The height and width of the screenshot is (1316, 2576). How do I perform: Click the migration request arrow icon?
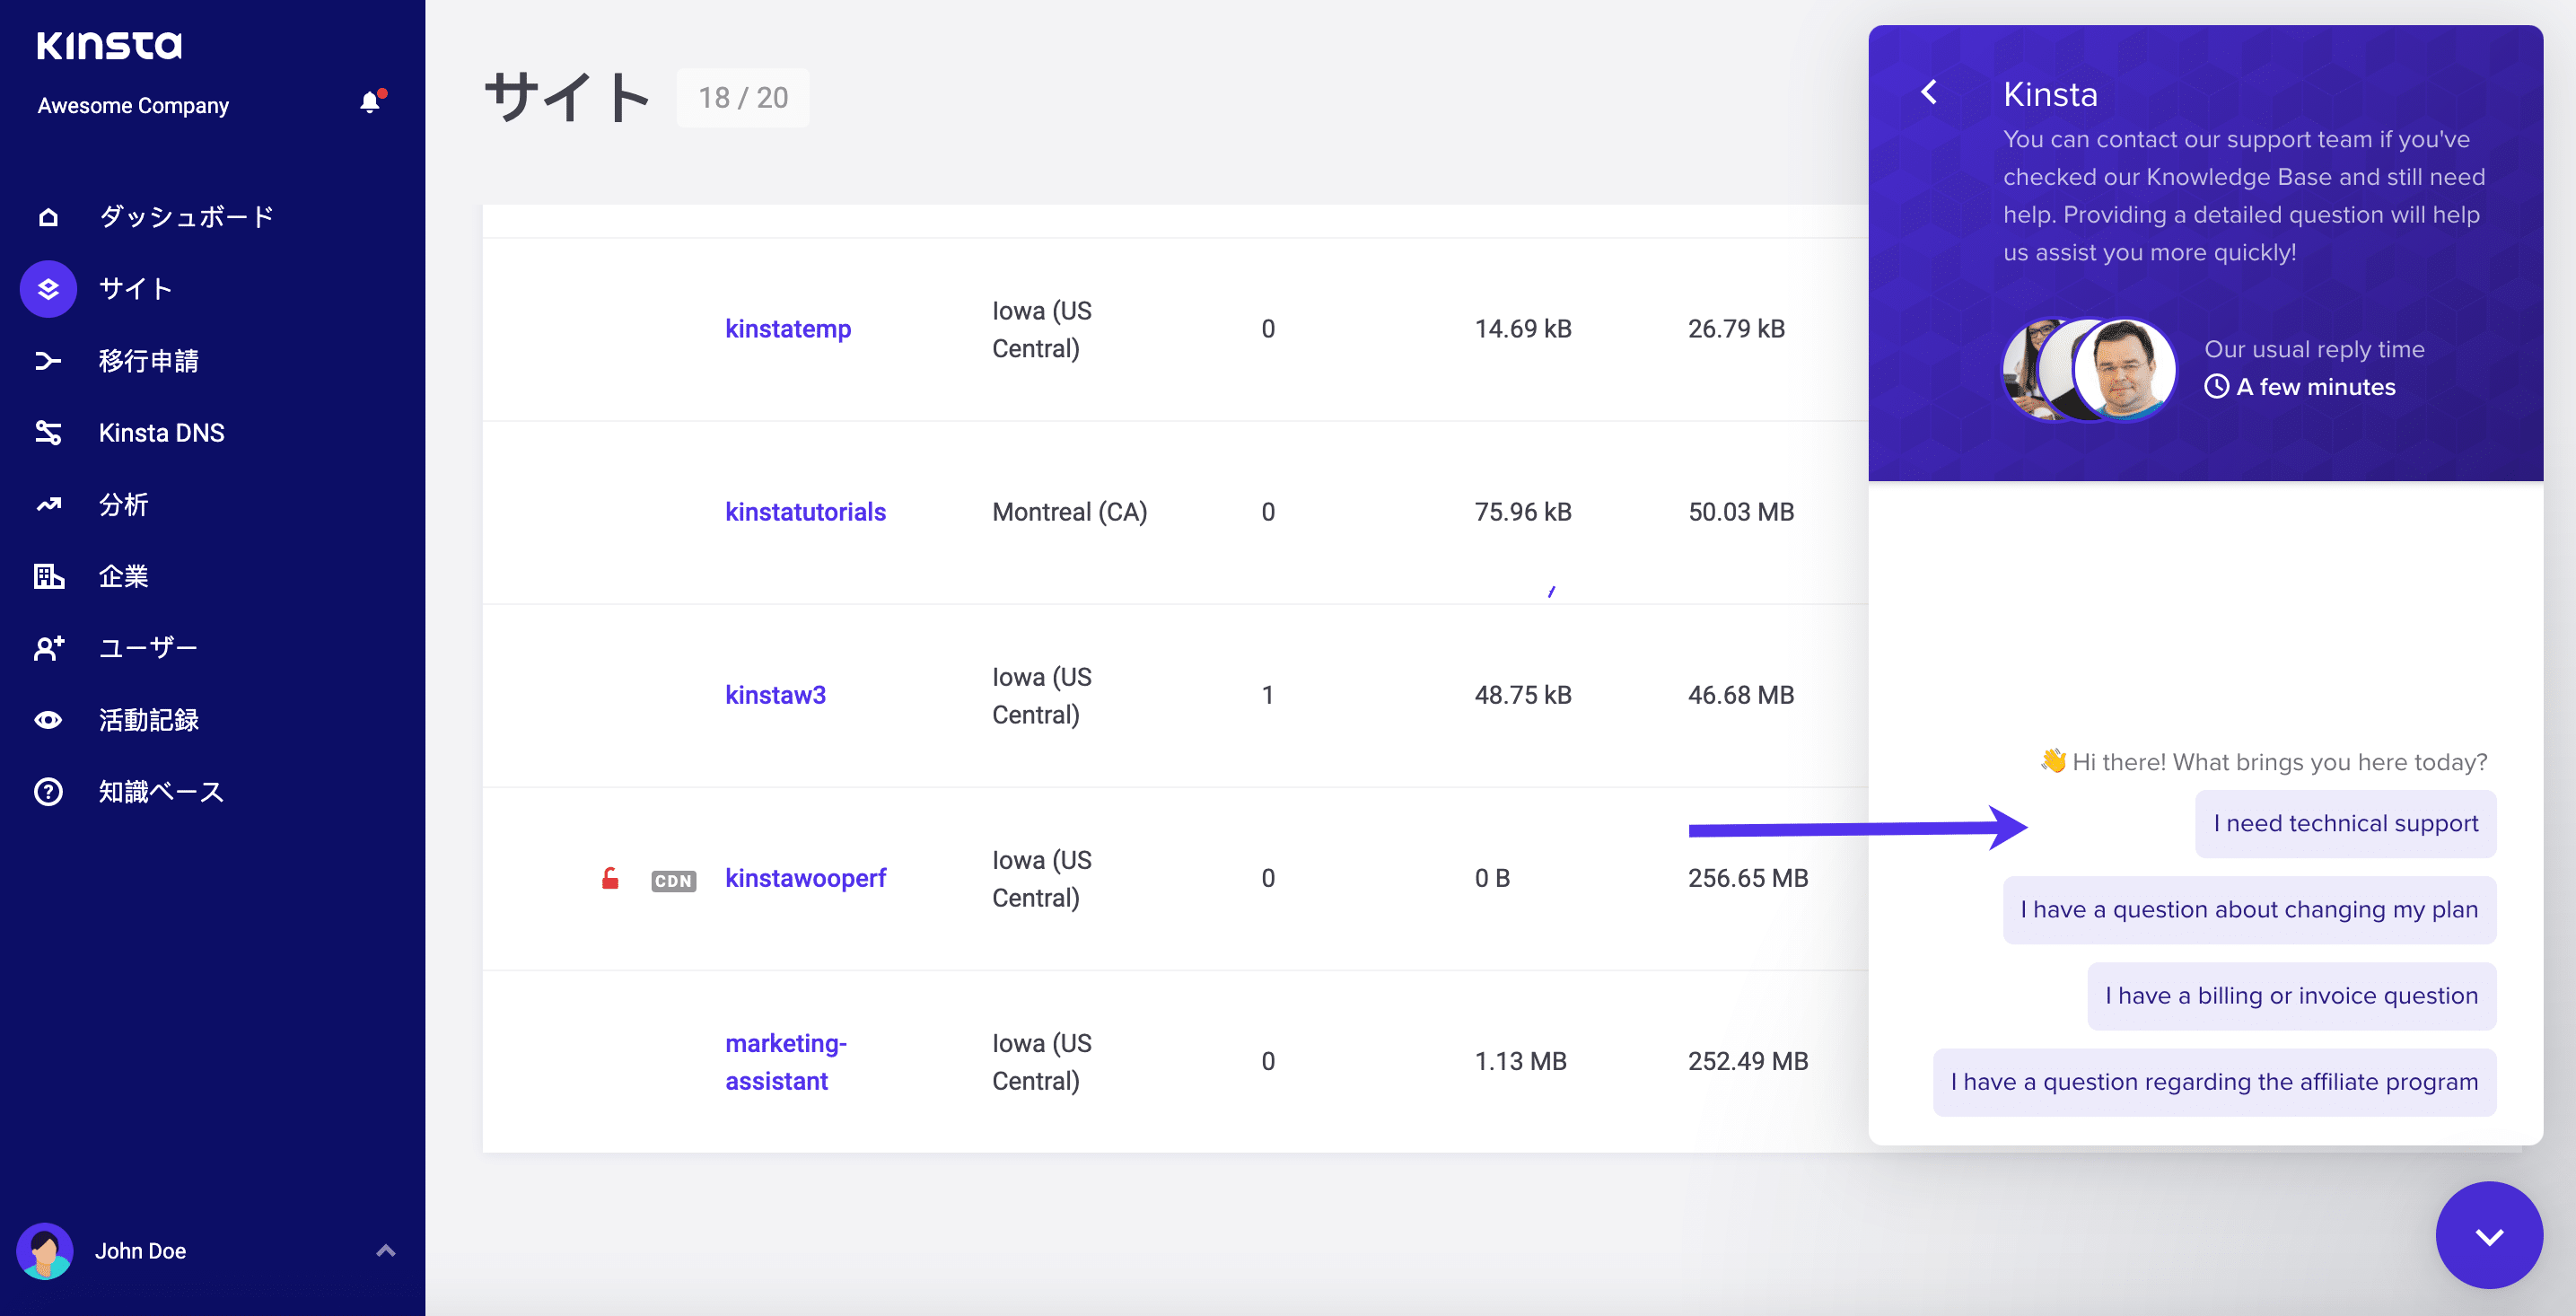[x=48, y=361]
